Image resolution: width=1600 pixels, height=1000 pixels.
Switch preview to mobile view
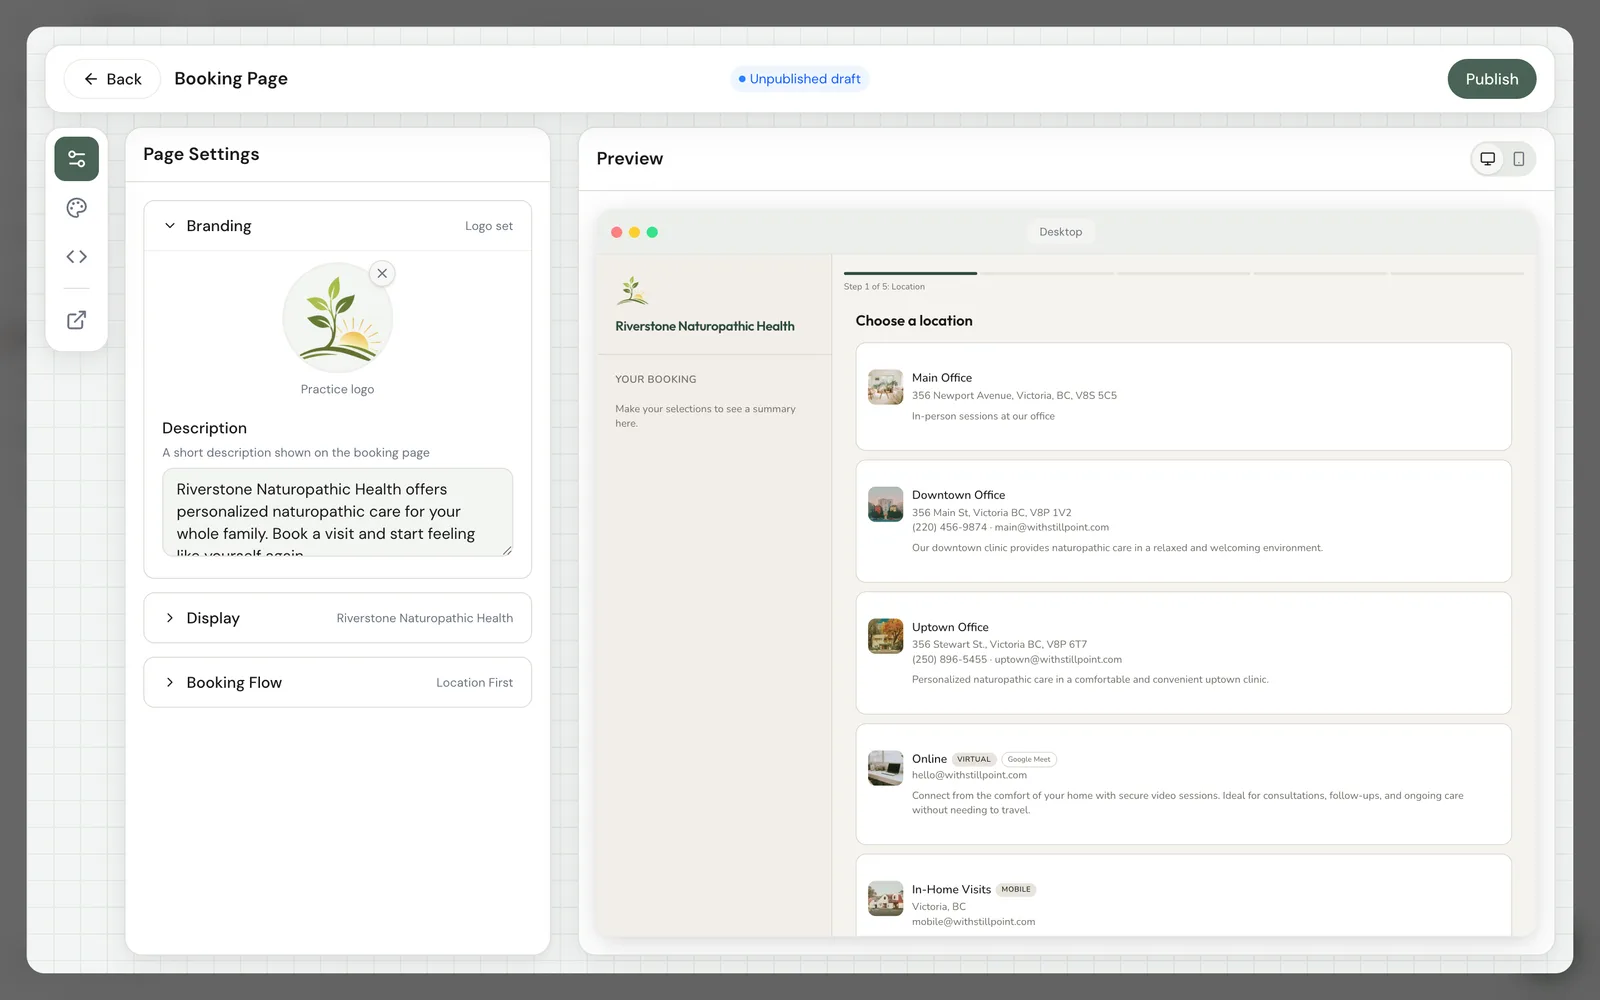(1519, 159)
